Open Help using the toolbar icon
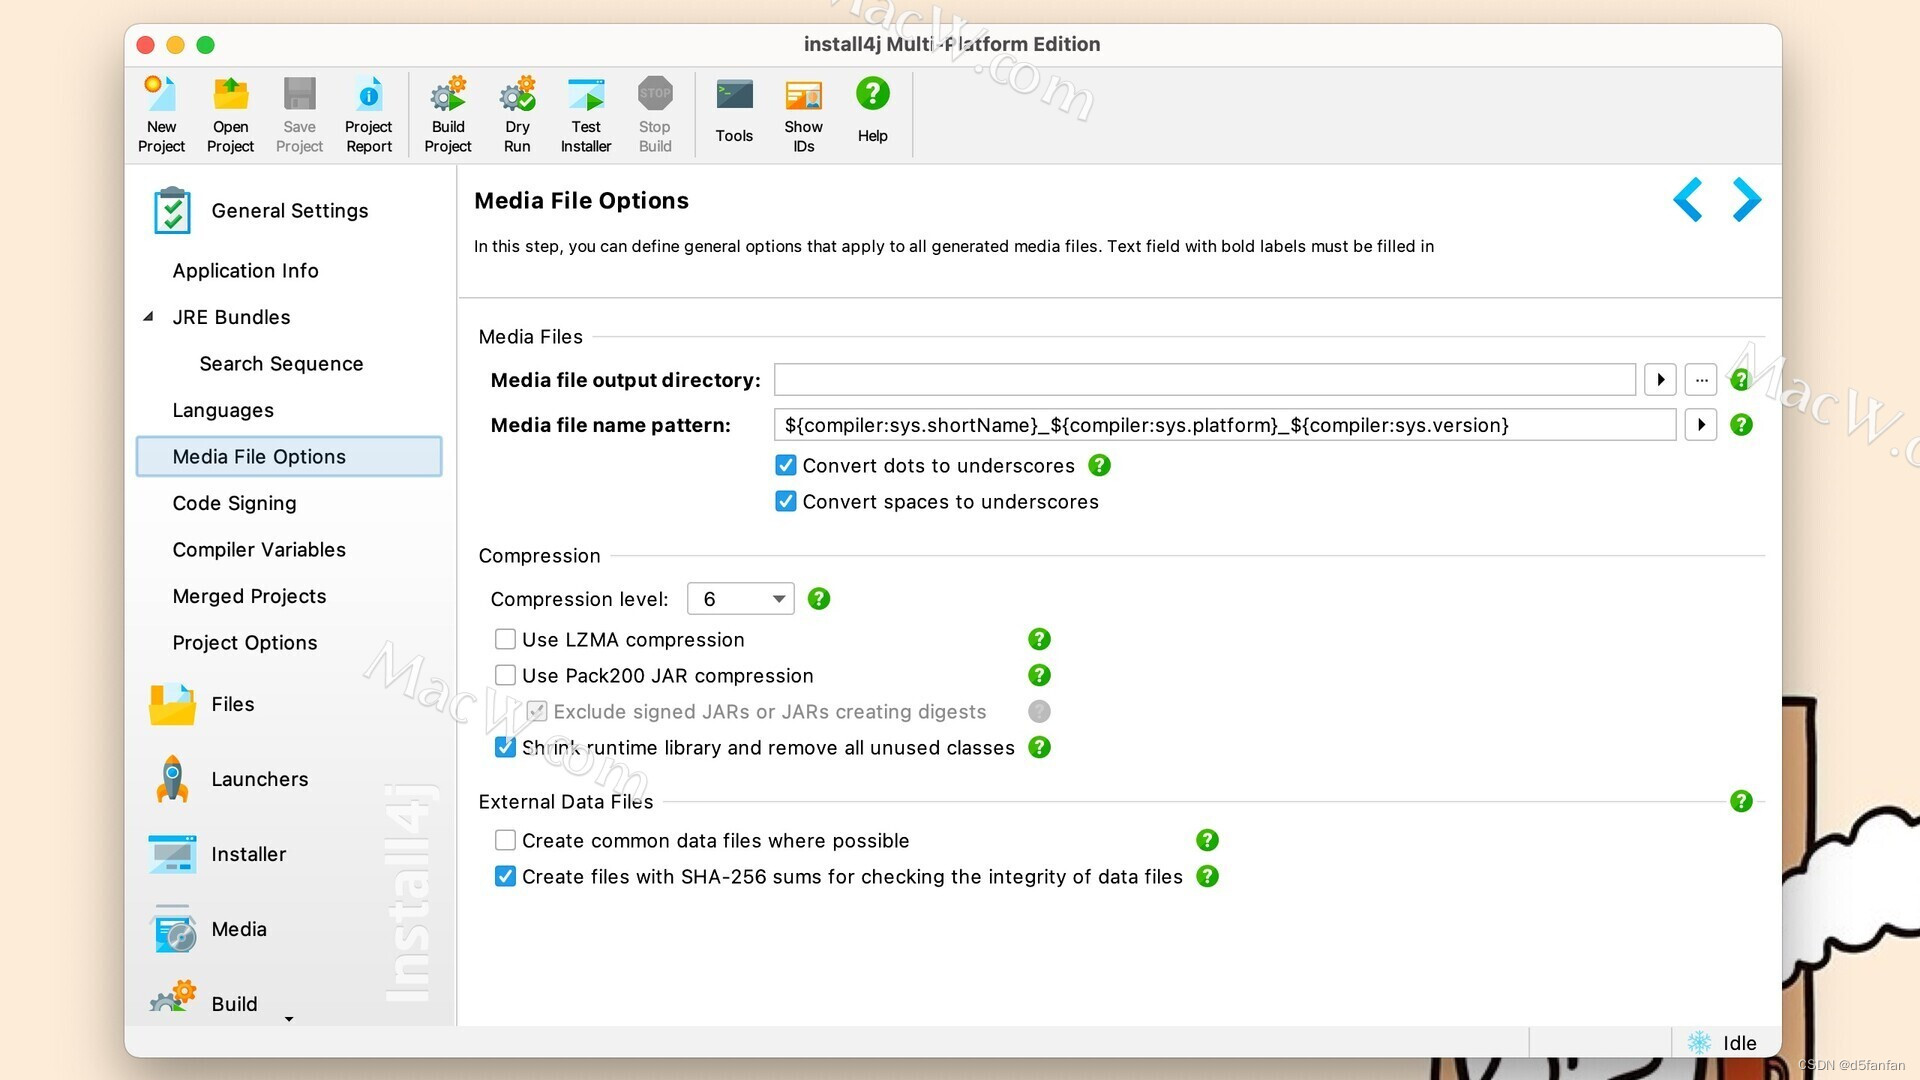Screen dimensions: 1920x1080 (x=872, y=110)
